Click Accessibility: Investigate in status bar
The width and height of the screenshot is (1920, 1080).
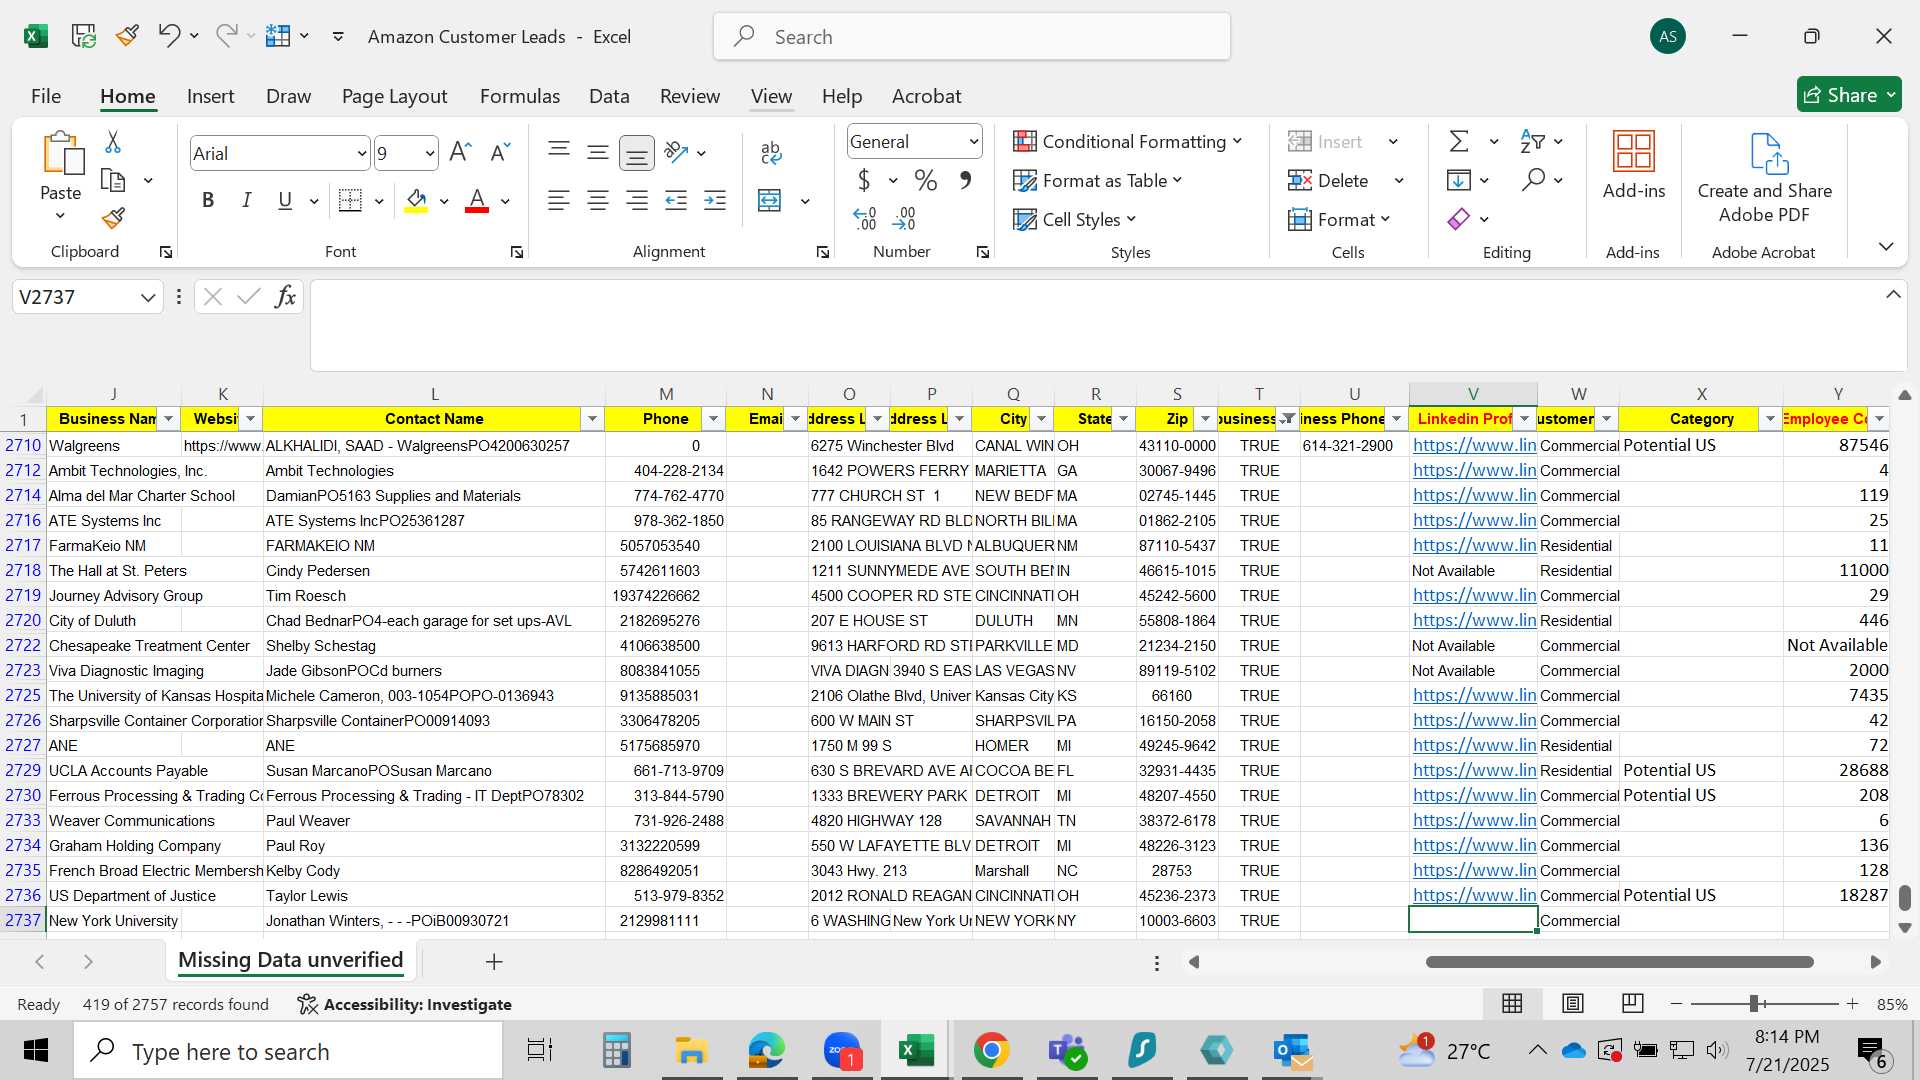404,1004
